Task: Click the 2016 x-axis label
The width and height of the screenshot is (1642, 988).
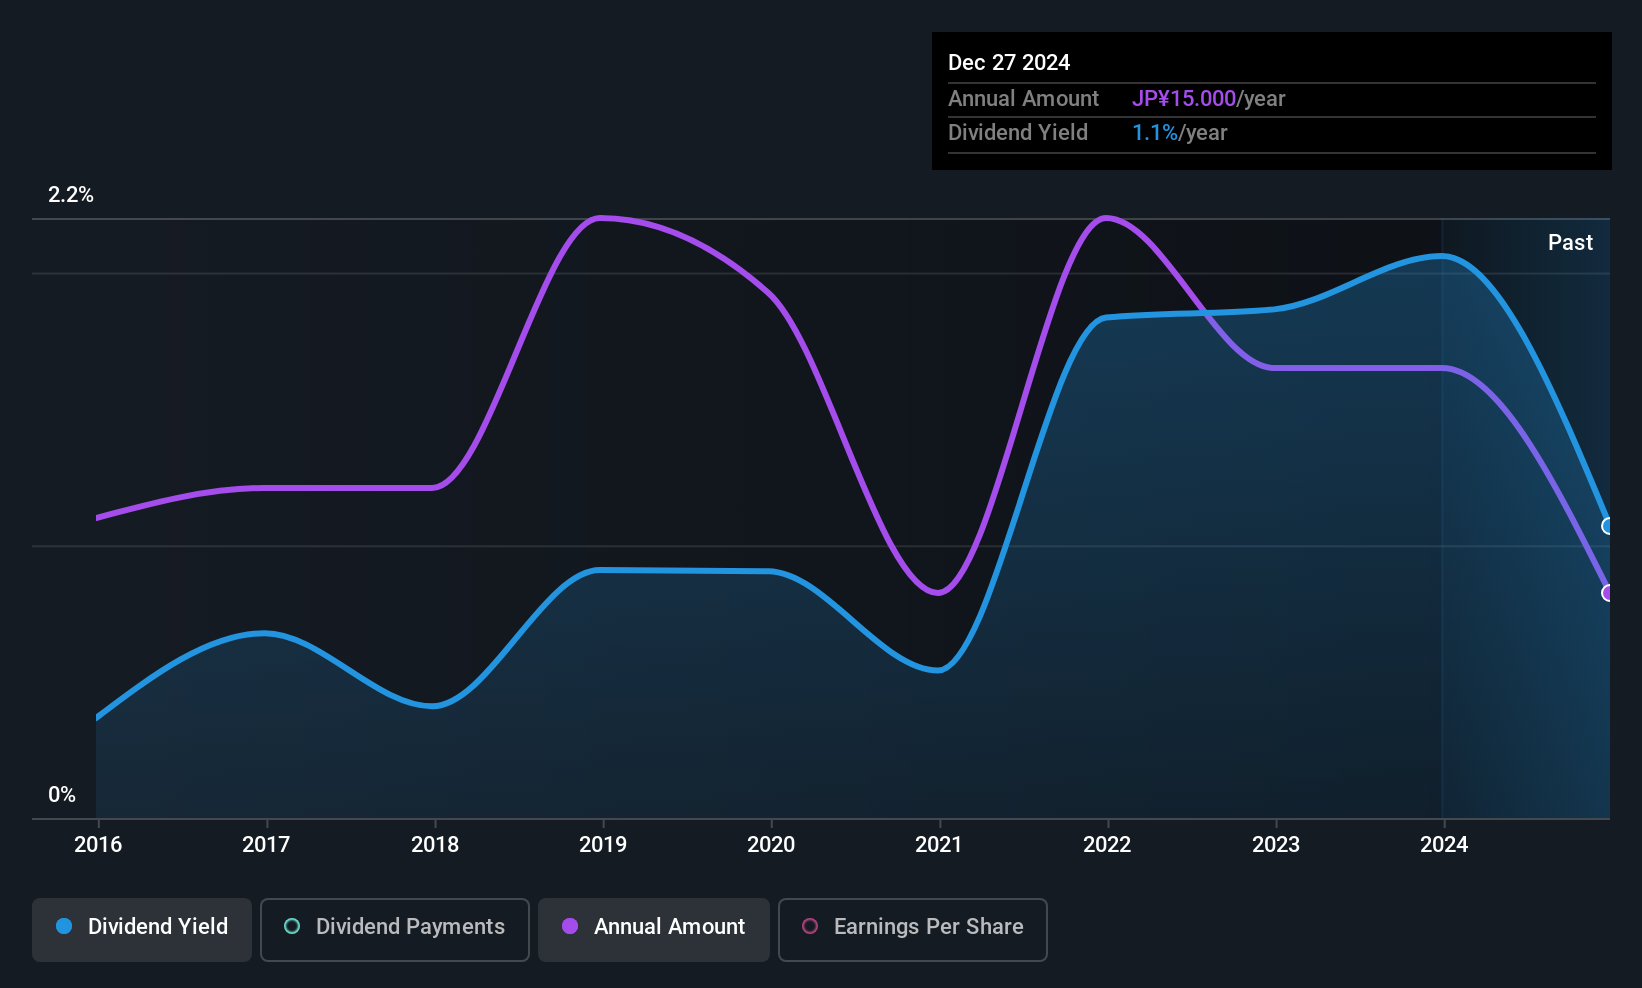Action: [x=98, y=844]
